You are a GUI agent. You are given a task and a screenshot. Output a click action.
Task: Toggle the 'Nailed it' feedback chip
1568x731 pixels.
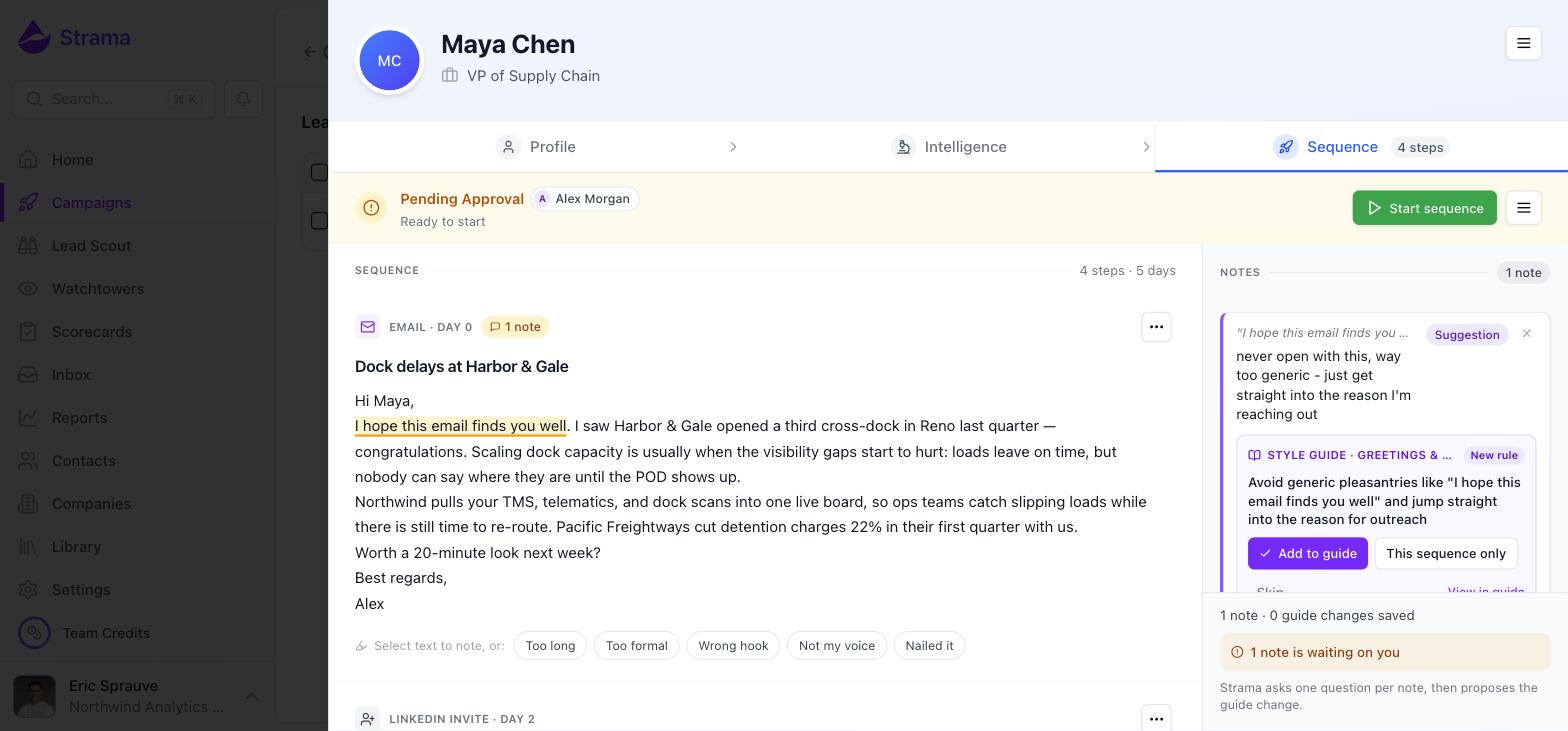click(x=929, y=646)
